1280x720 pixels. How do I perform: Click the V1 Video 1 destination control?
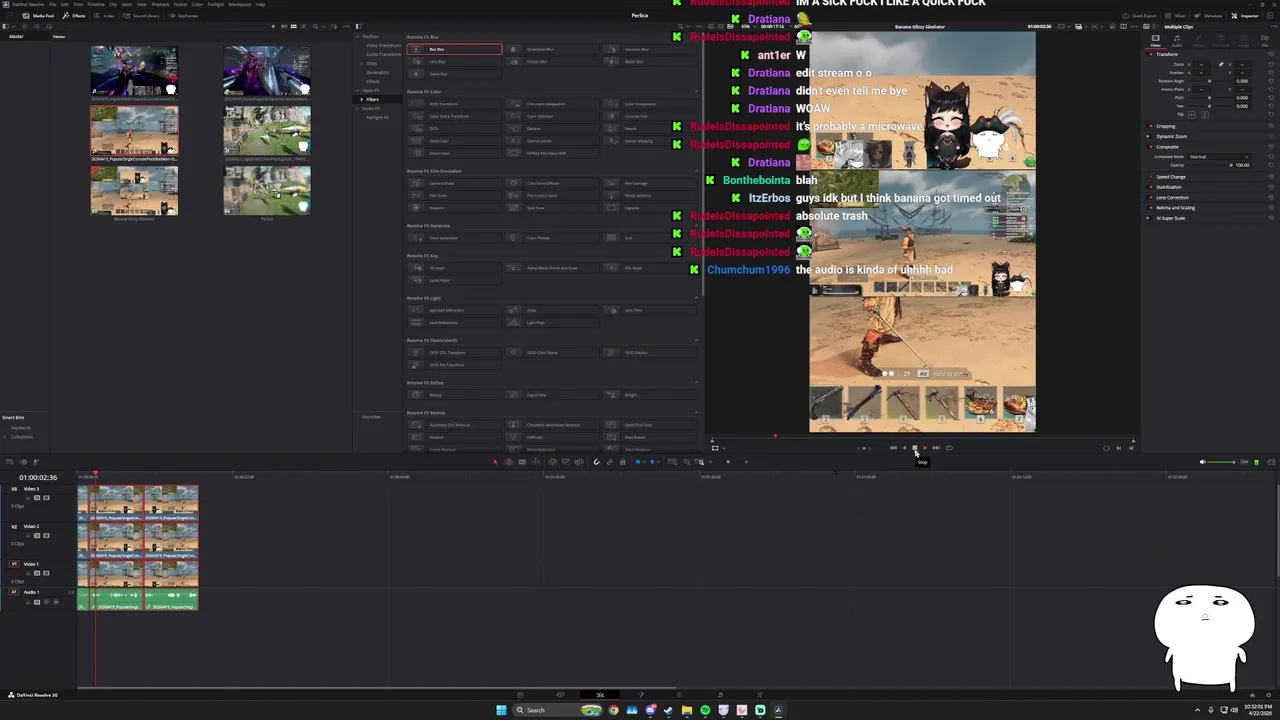tap(14, 564)
